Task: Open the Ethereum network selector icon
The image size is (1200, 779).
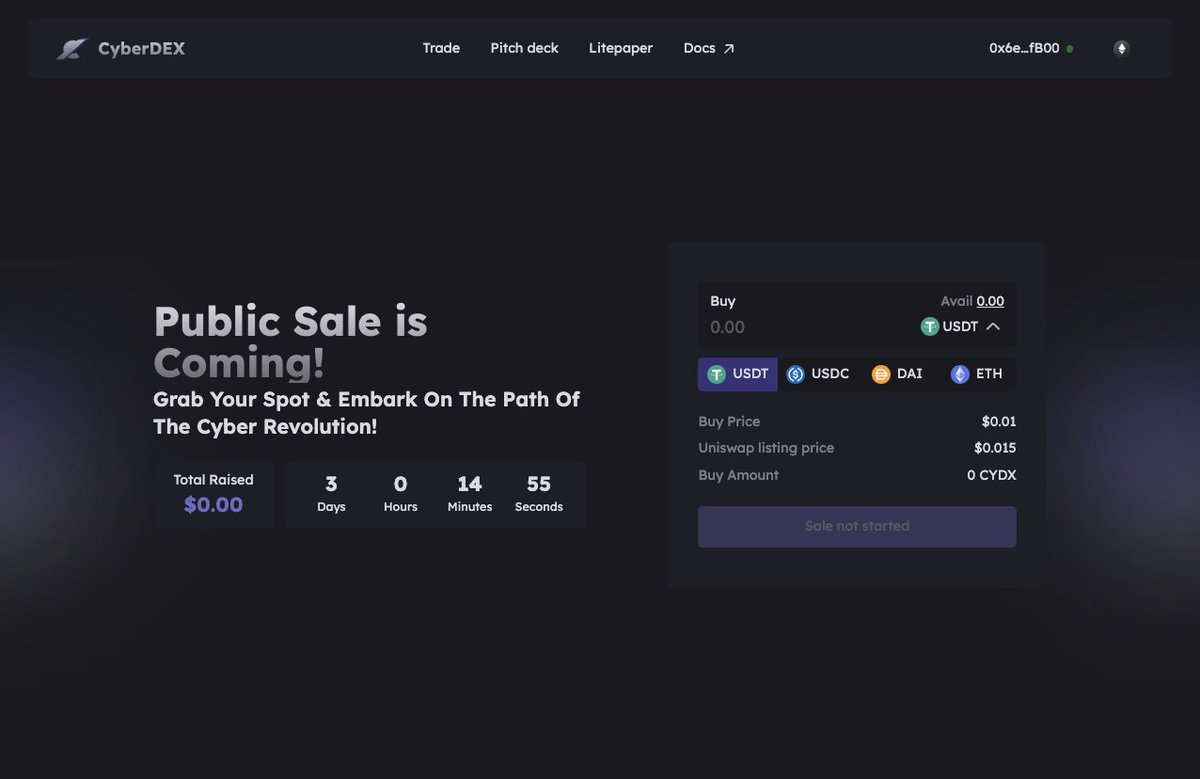Action: pos(1121,48)
